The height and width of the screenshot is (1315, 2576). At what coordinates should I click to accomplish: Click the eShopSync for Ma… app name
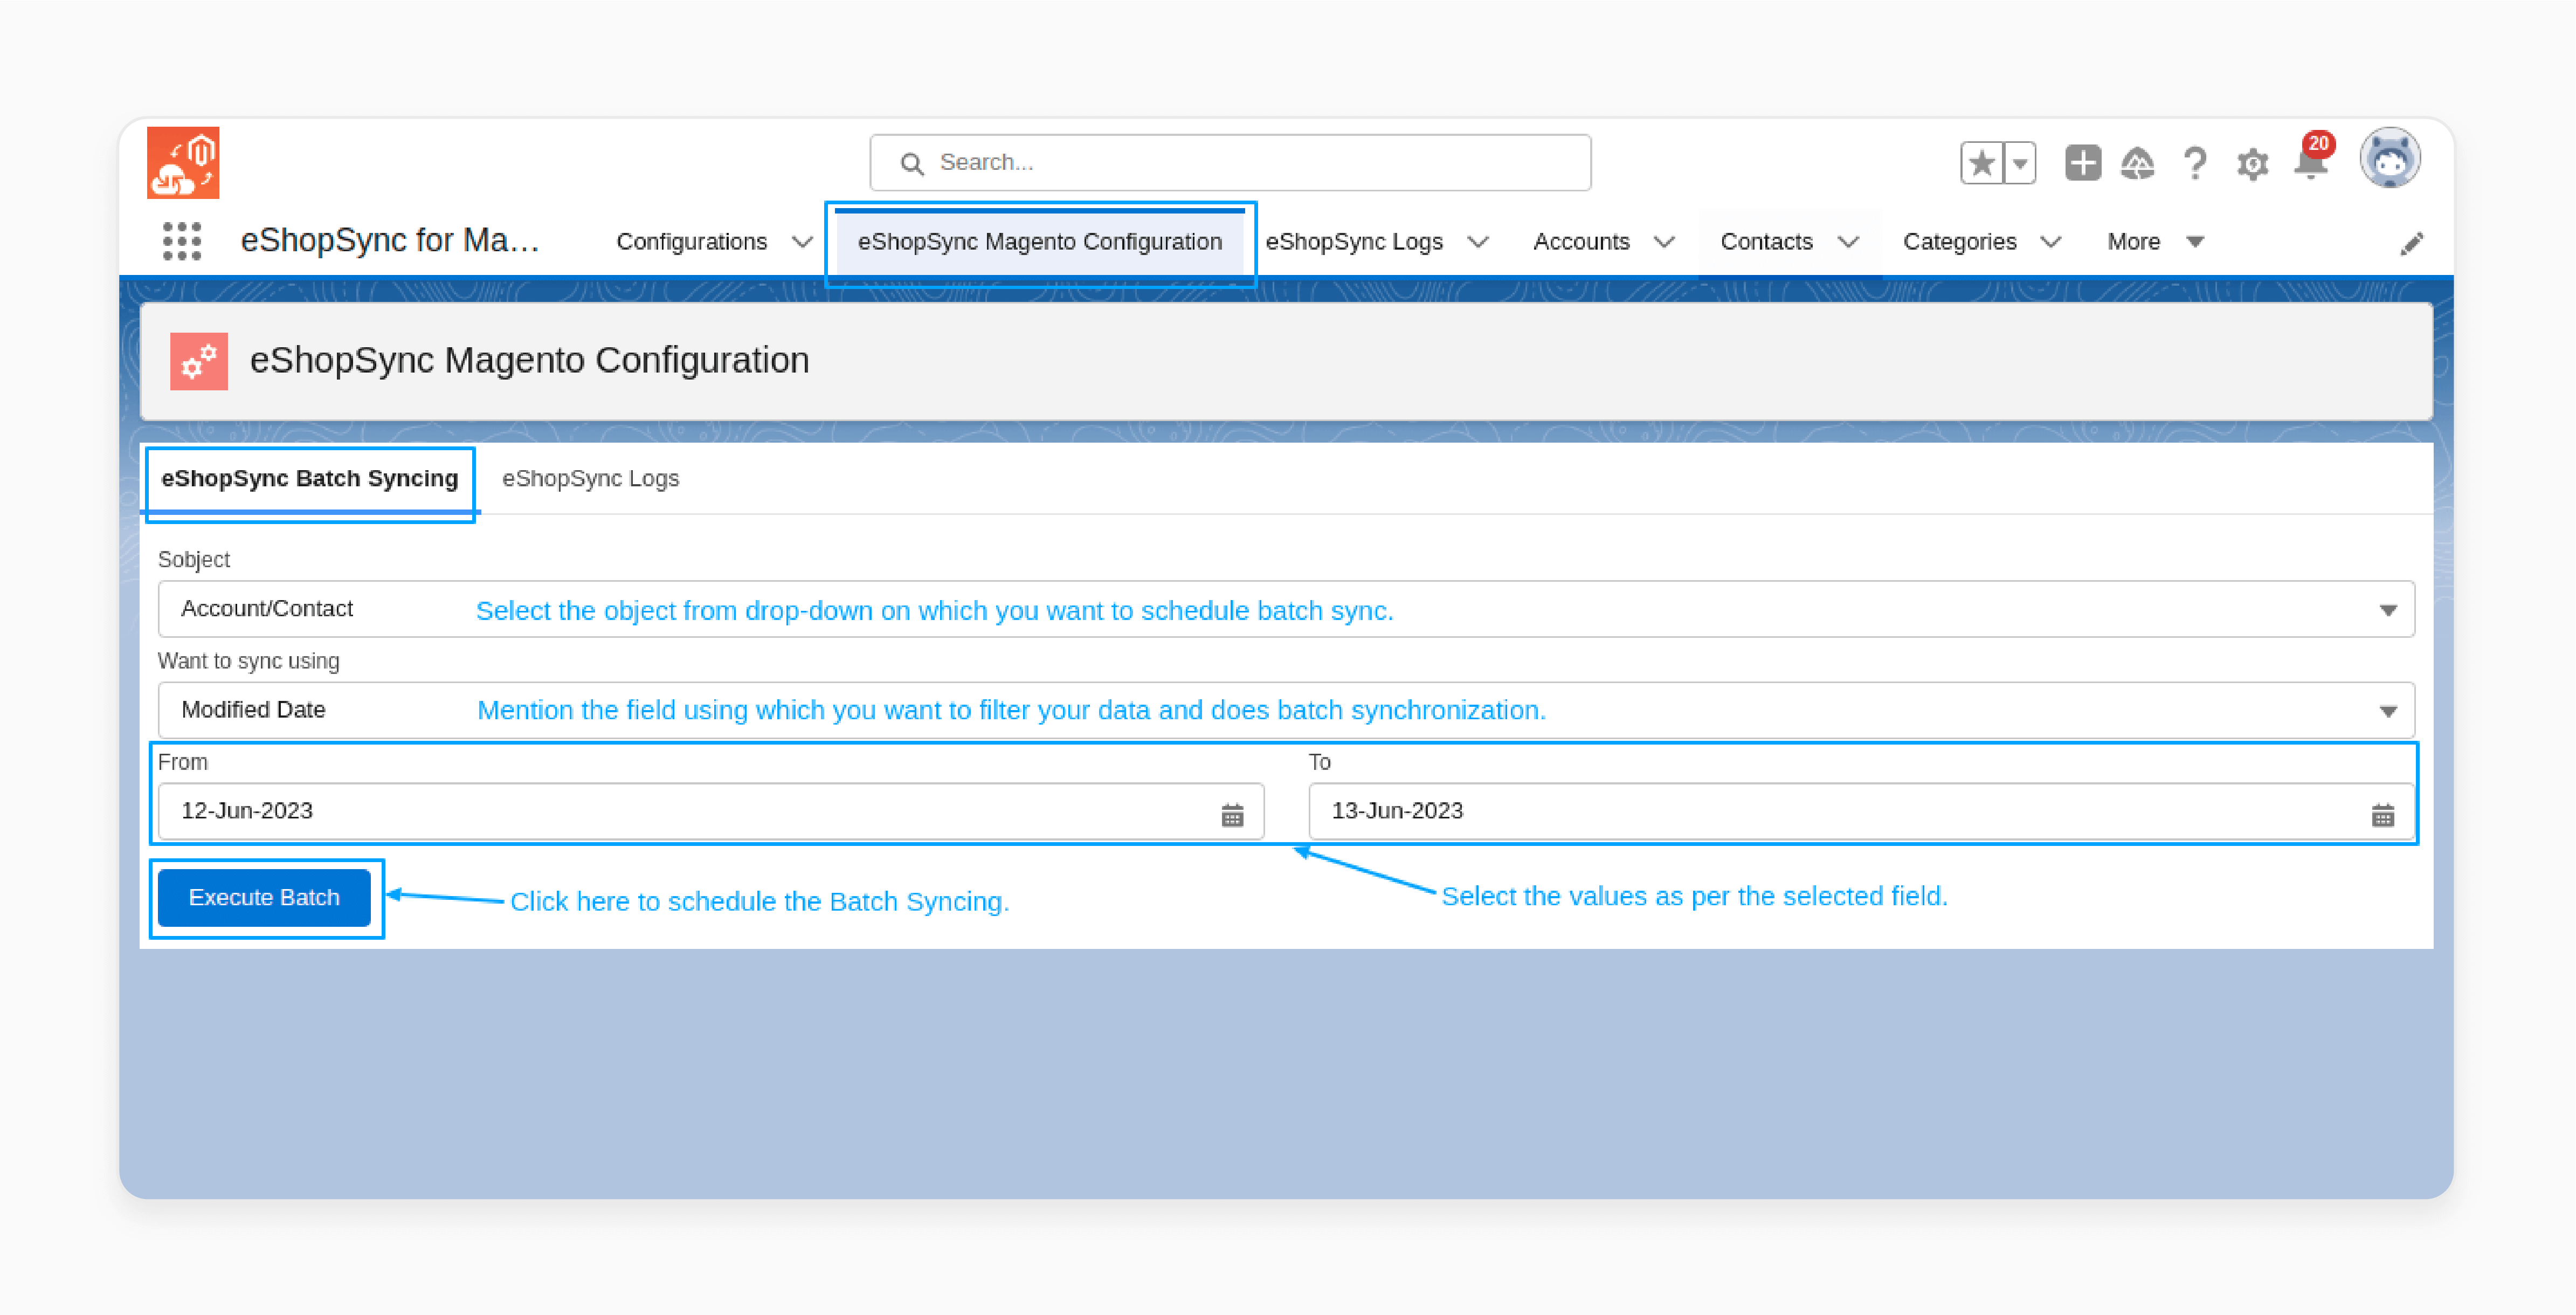click(390, 241)
